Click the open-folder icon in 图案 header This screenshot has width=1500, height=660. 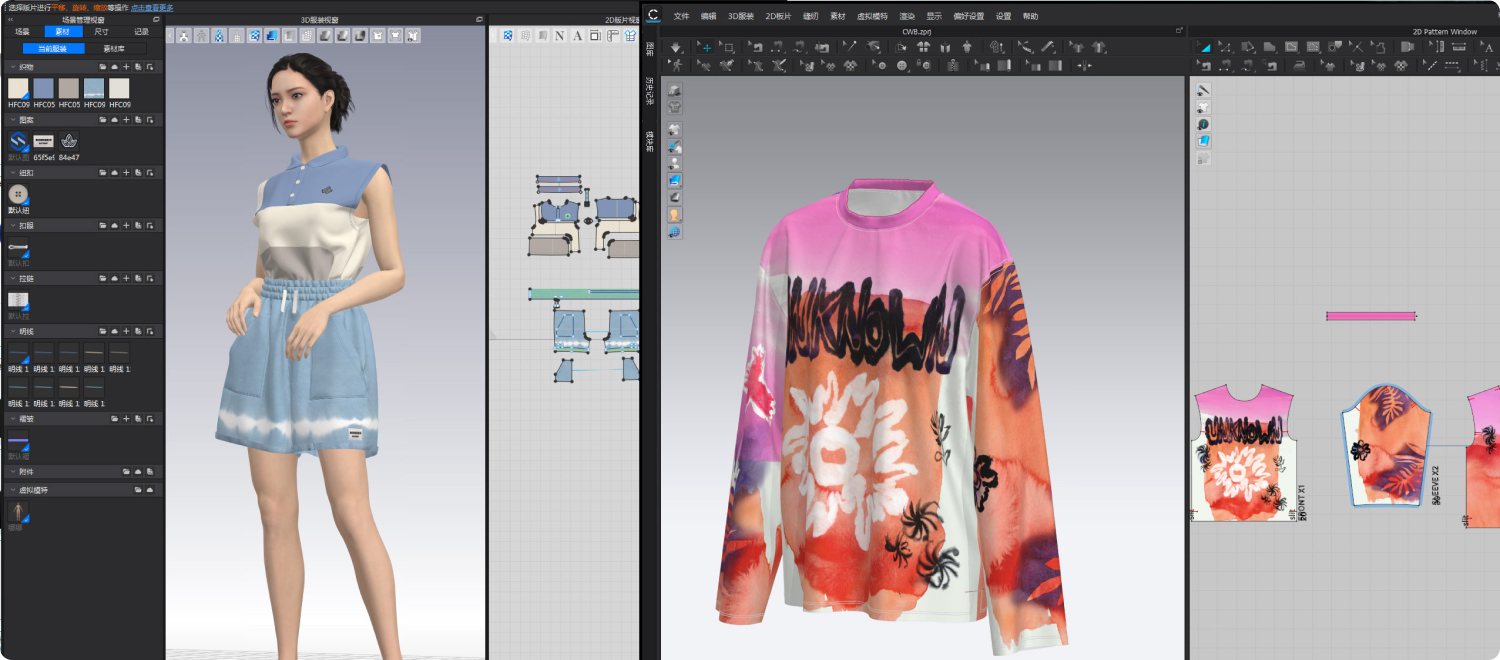pyautogui.click(x=102, y=120)
